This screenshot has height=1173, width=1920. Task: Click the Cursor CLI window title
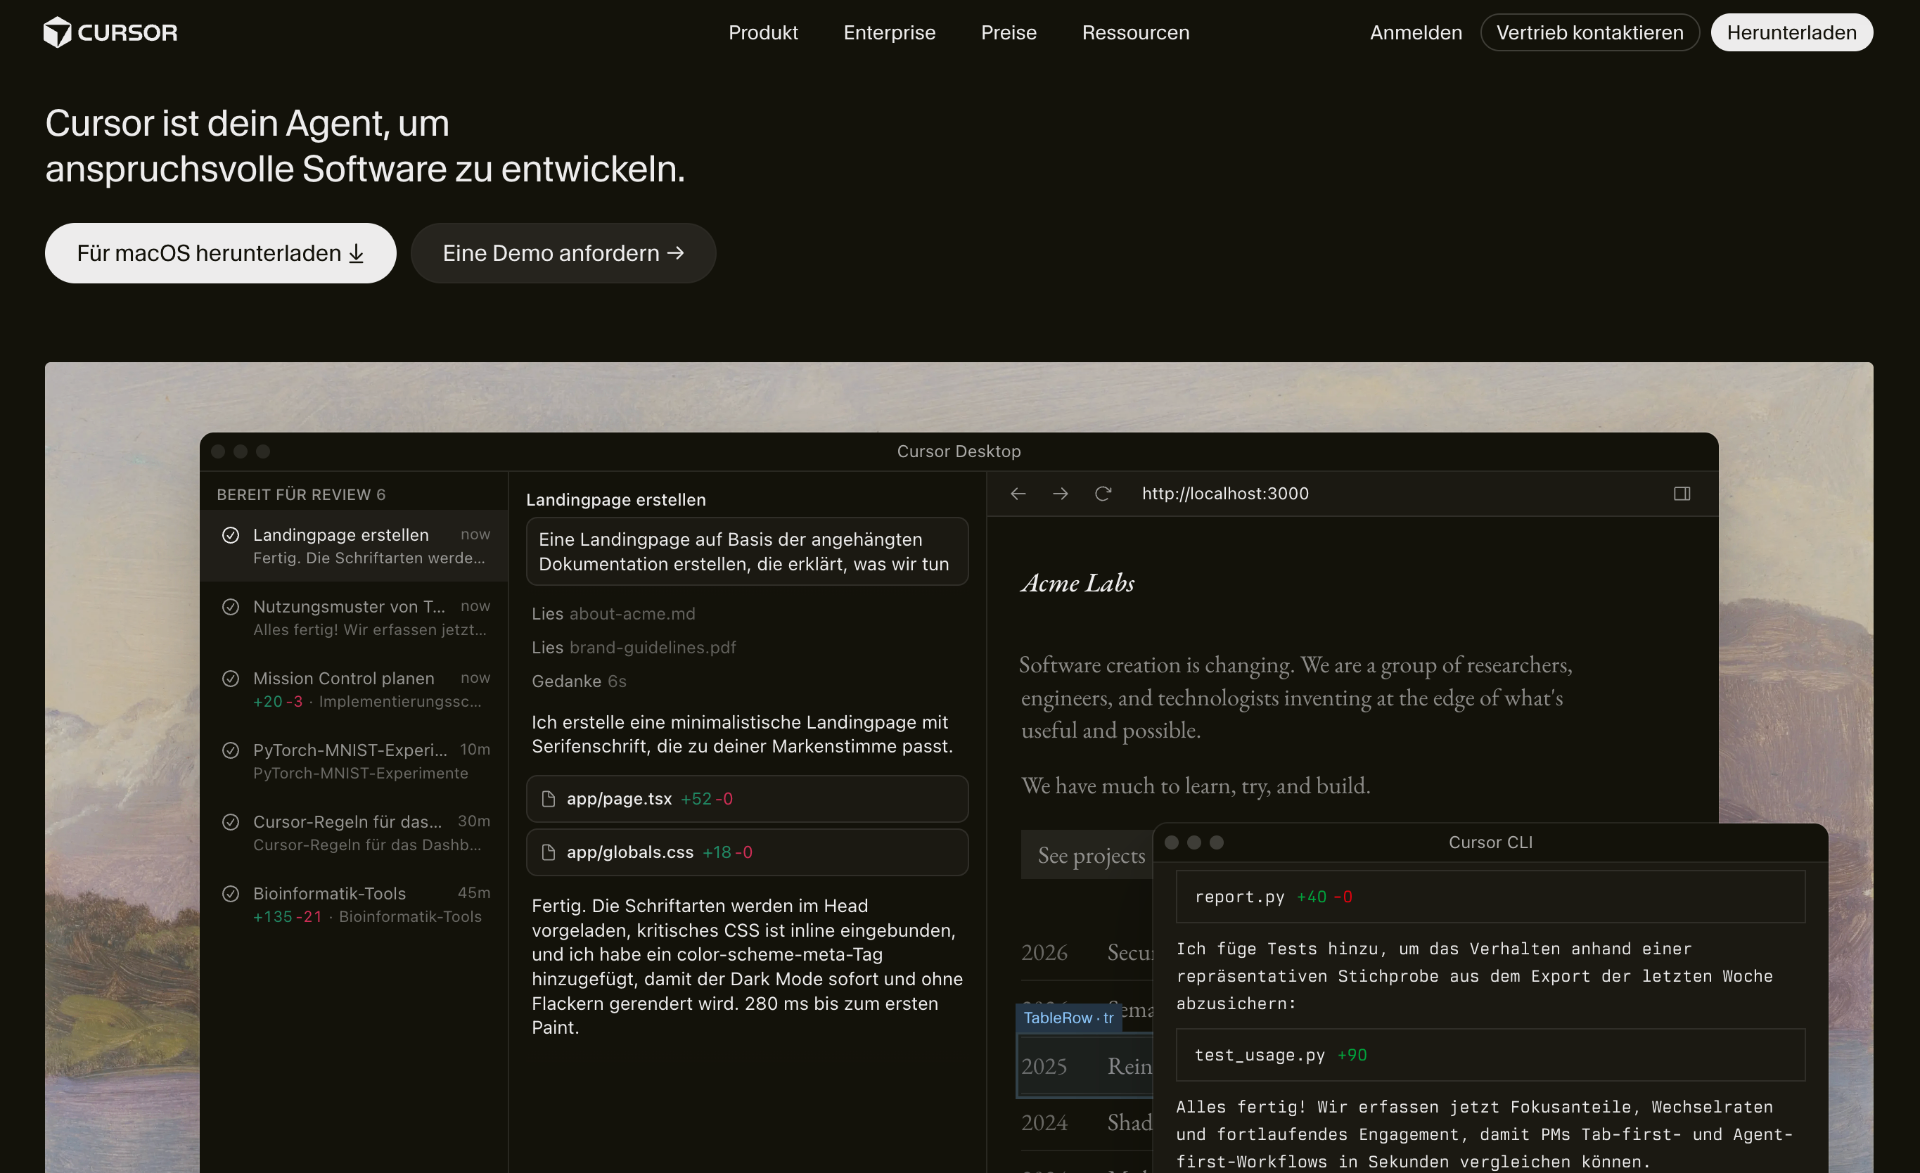[x=1490, y=842]
